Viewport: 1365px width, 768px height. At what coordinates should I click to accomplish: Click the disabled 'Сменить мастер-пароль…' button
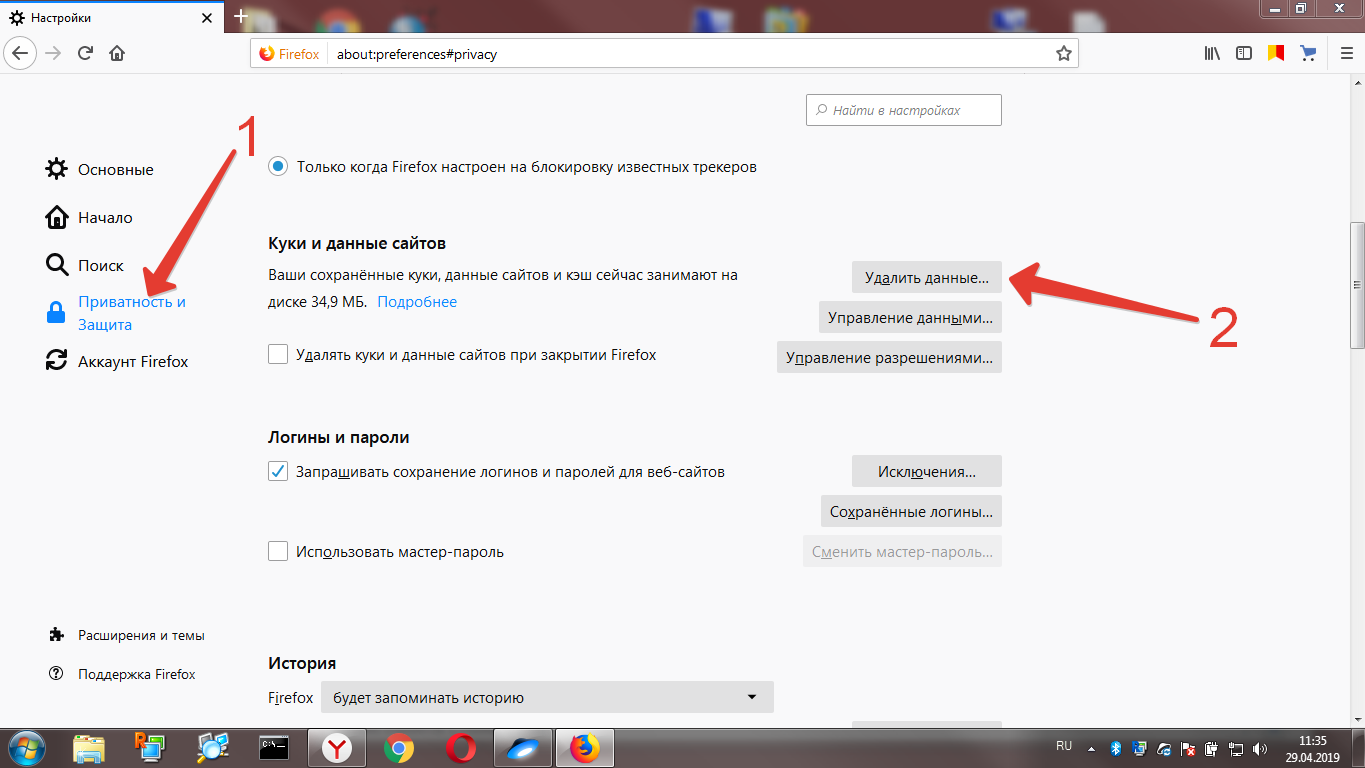pos(902,551)
